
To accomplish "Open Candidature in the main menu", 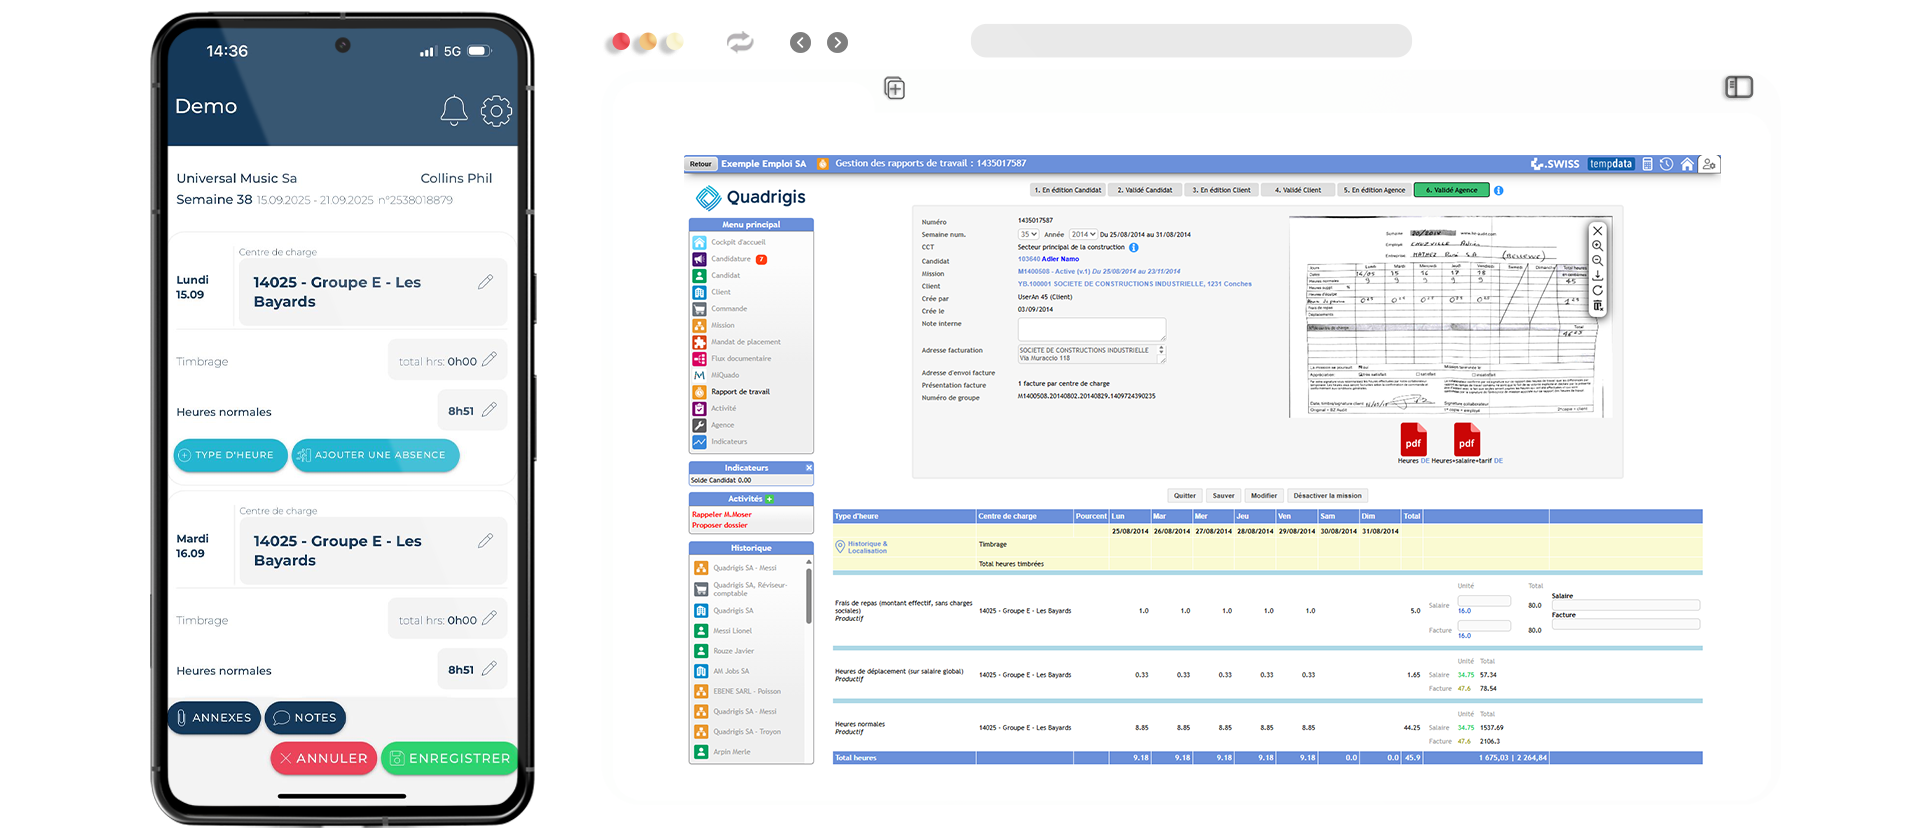I will pyautogui.click(x=730, y=259).
